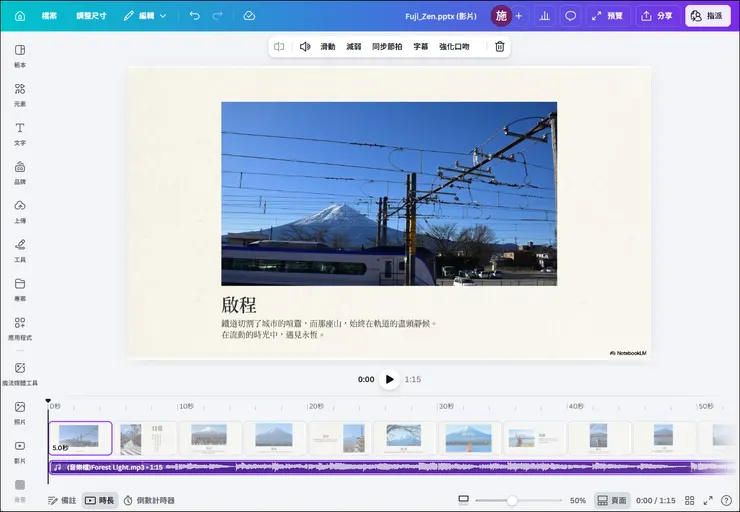Open the 倒數計時器 countdown timer

tap(149, 500)
